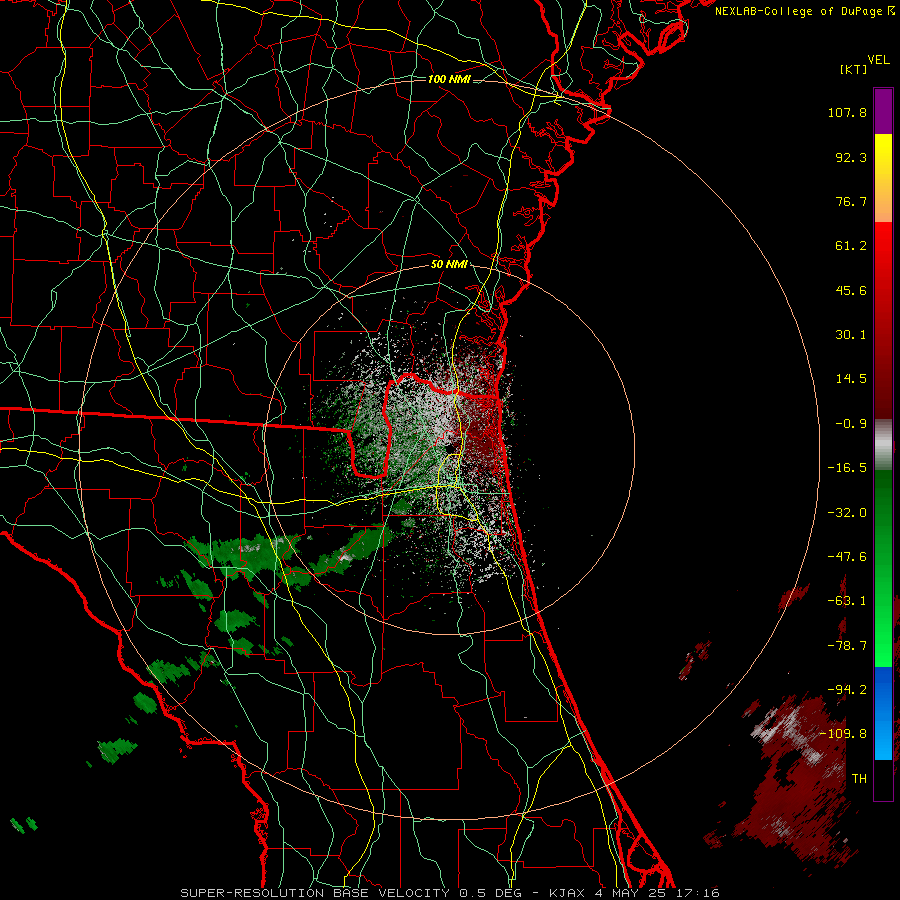Viewport: 900px width, 900px height.
Task: Click the -94.2 velocity scale value
Action: click(847, 689)
